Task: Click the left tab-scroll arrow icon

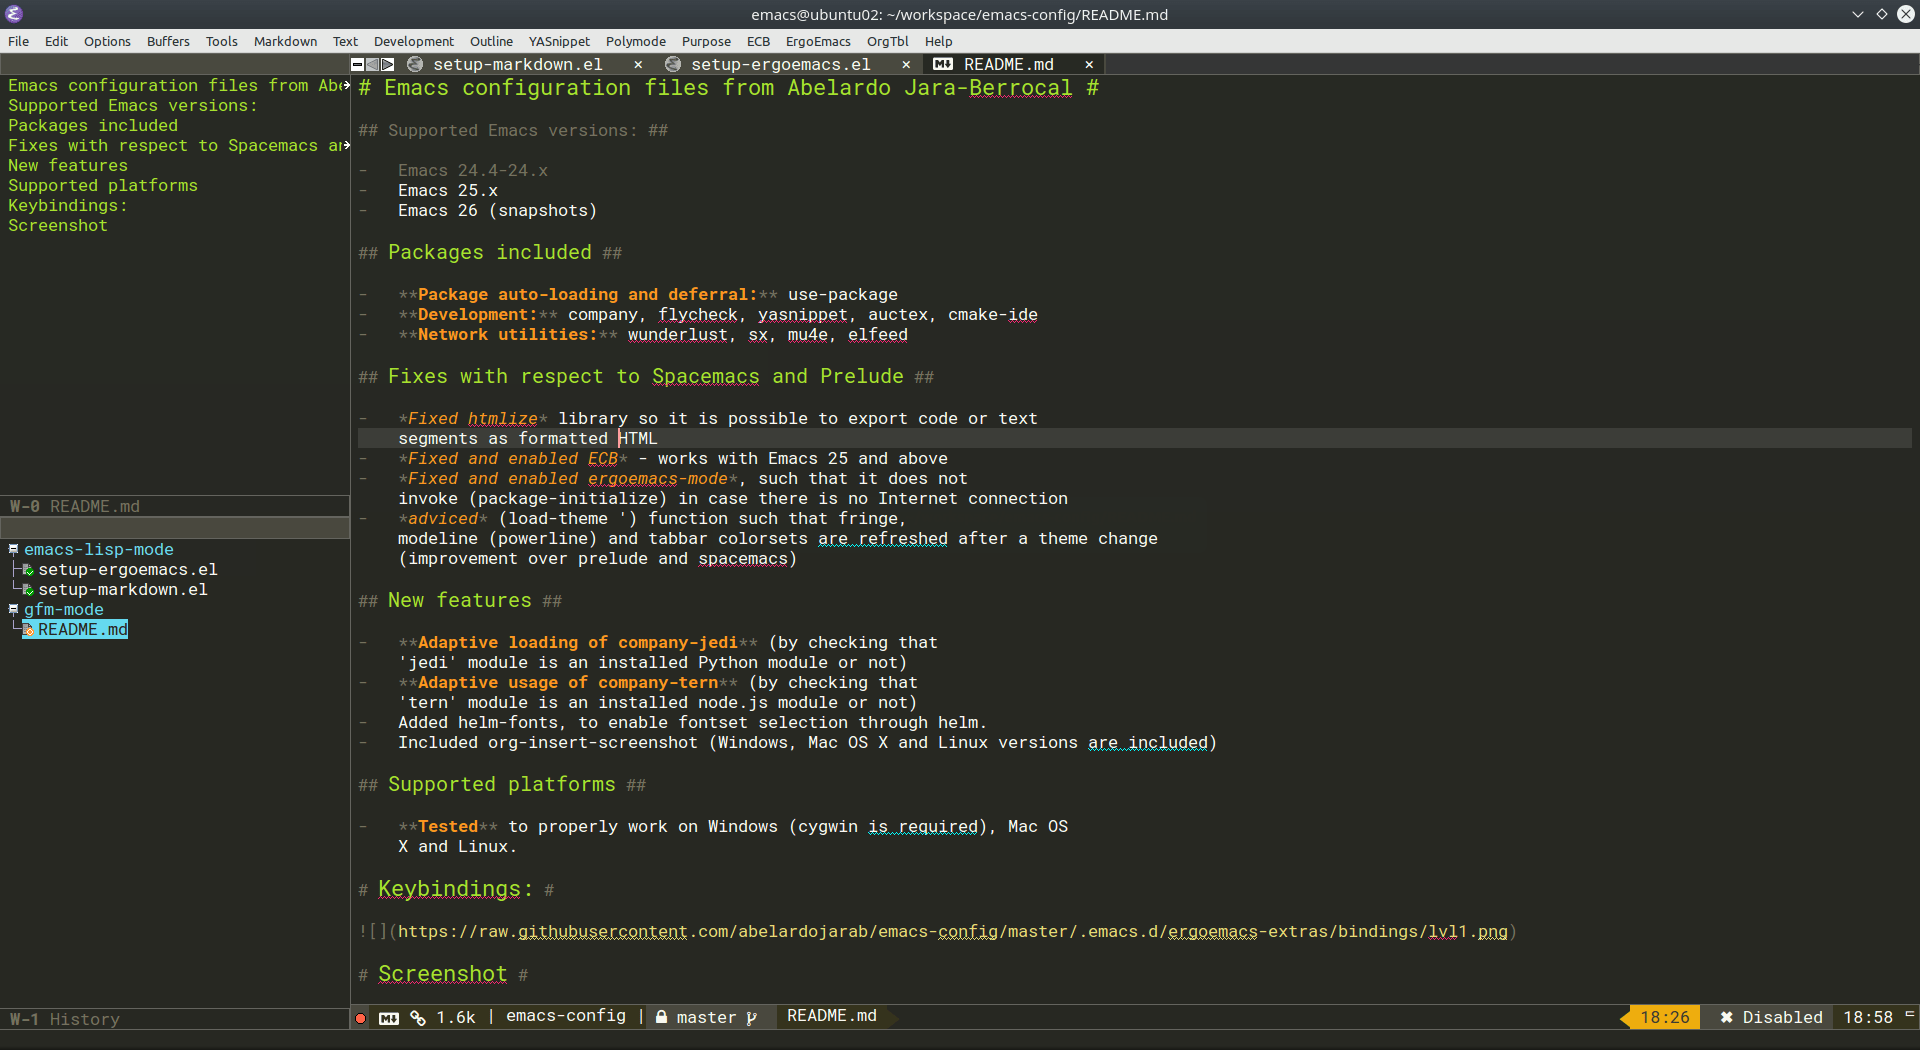Action: point(372,63)
